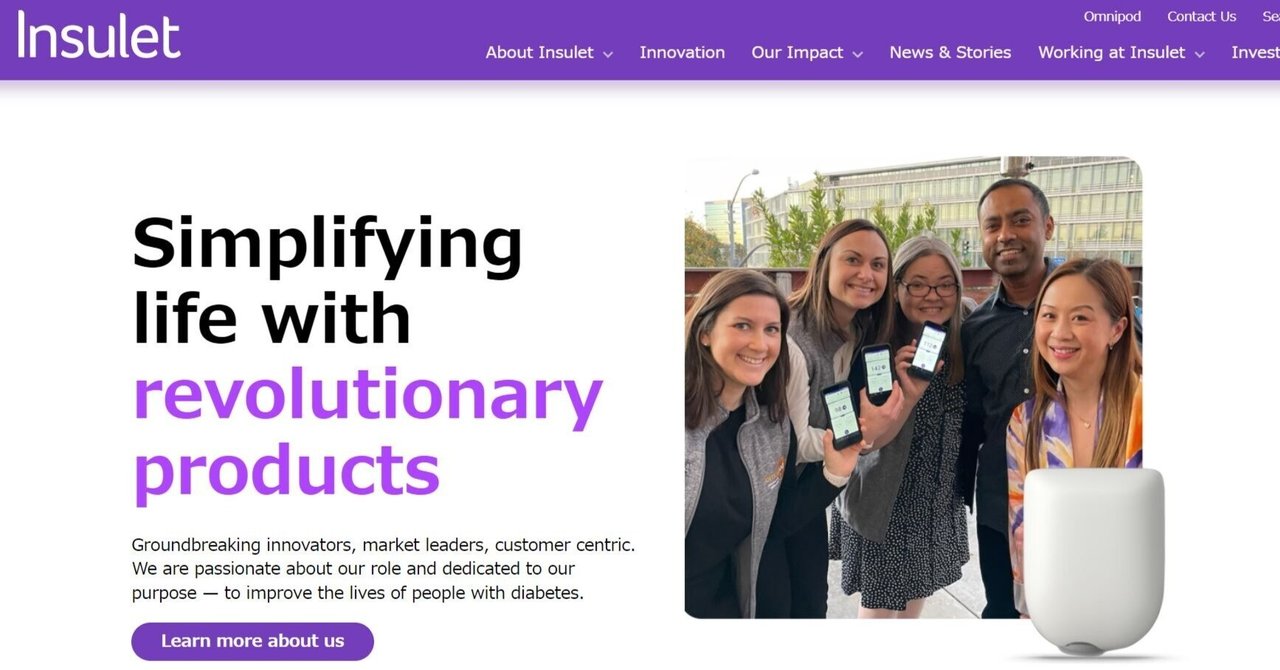1280x670 pixels.
Task: Open the Our Impact menu label
Action: (797, 53)
